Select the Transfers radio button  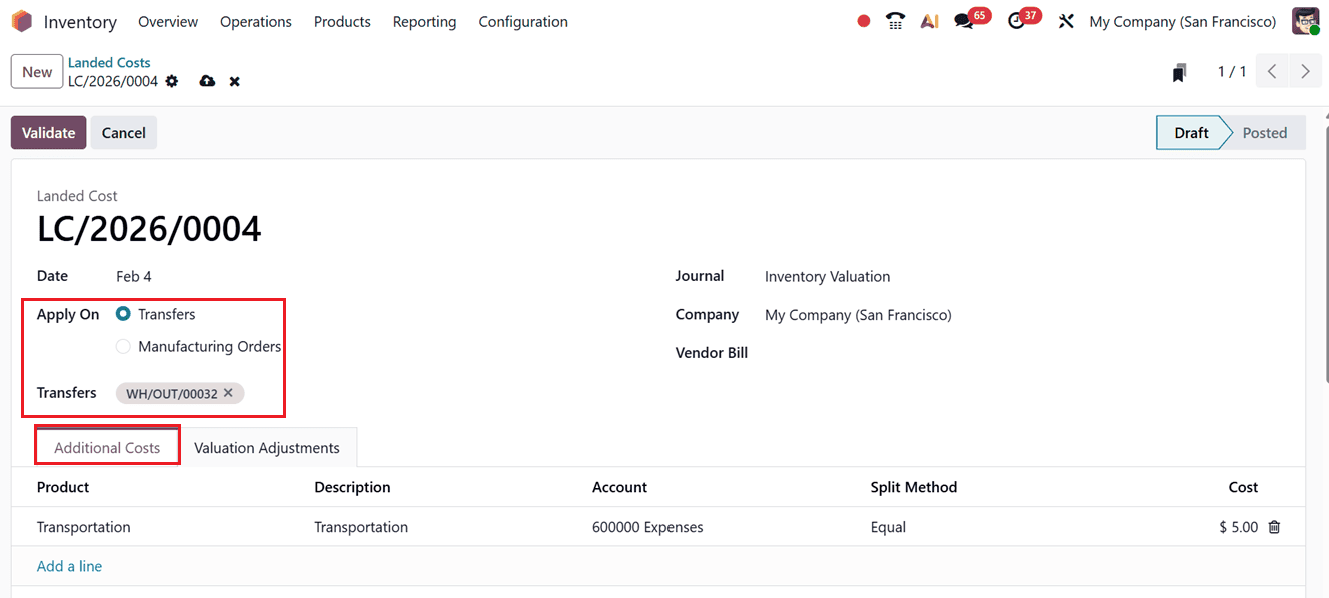[122, 313]
